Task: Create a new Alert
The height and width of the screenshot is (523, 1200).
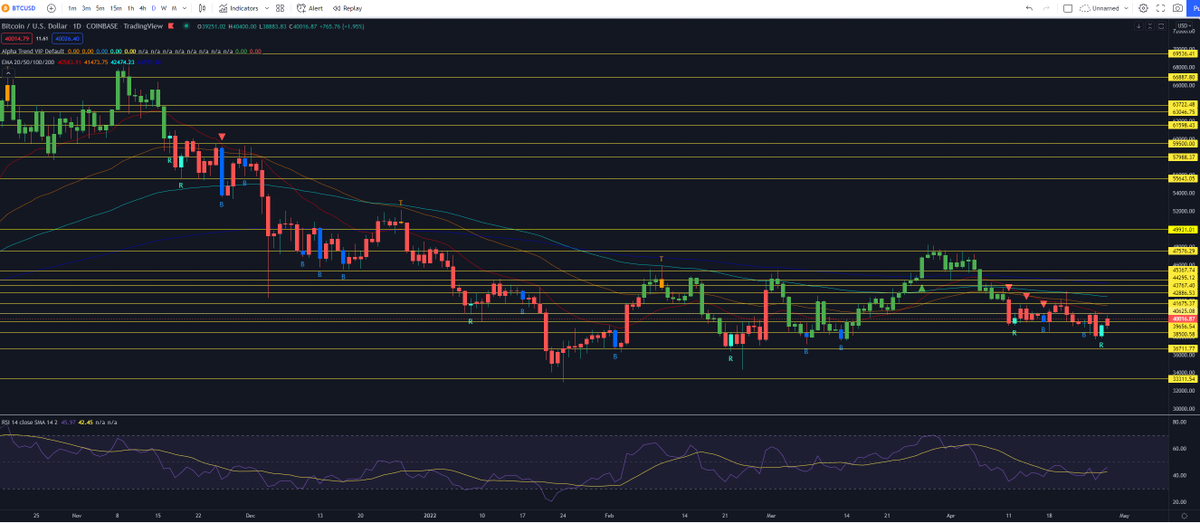Action: click(309, 8)
